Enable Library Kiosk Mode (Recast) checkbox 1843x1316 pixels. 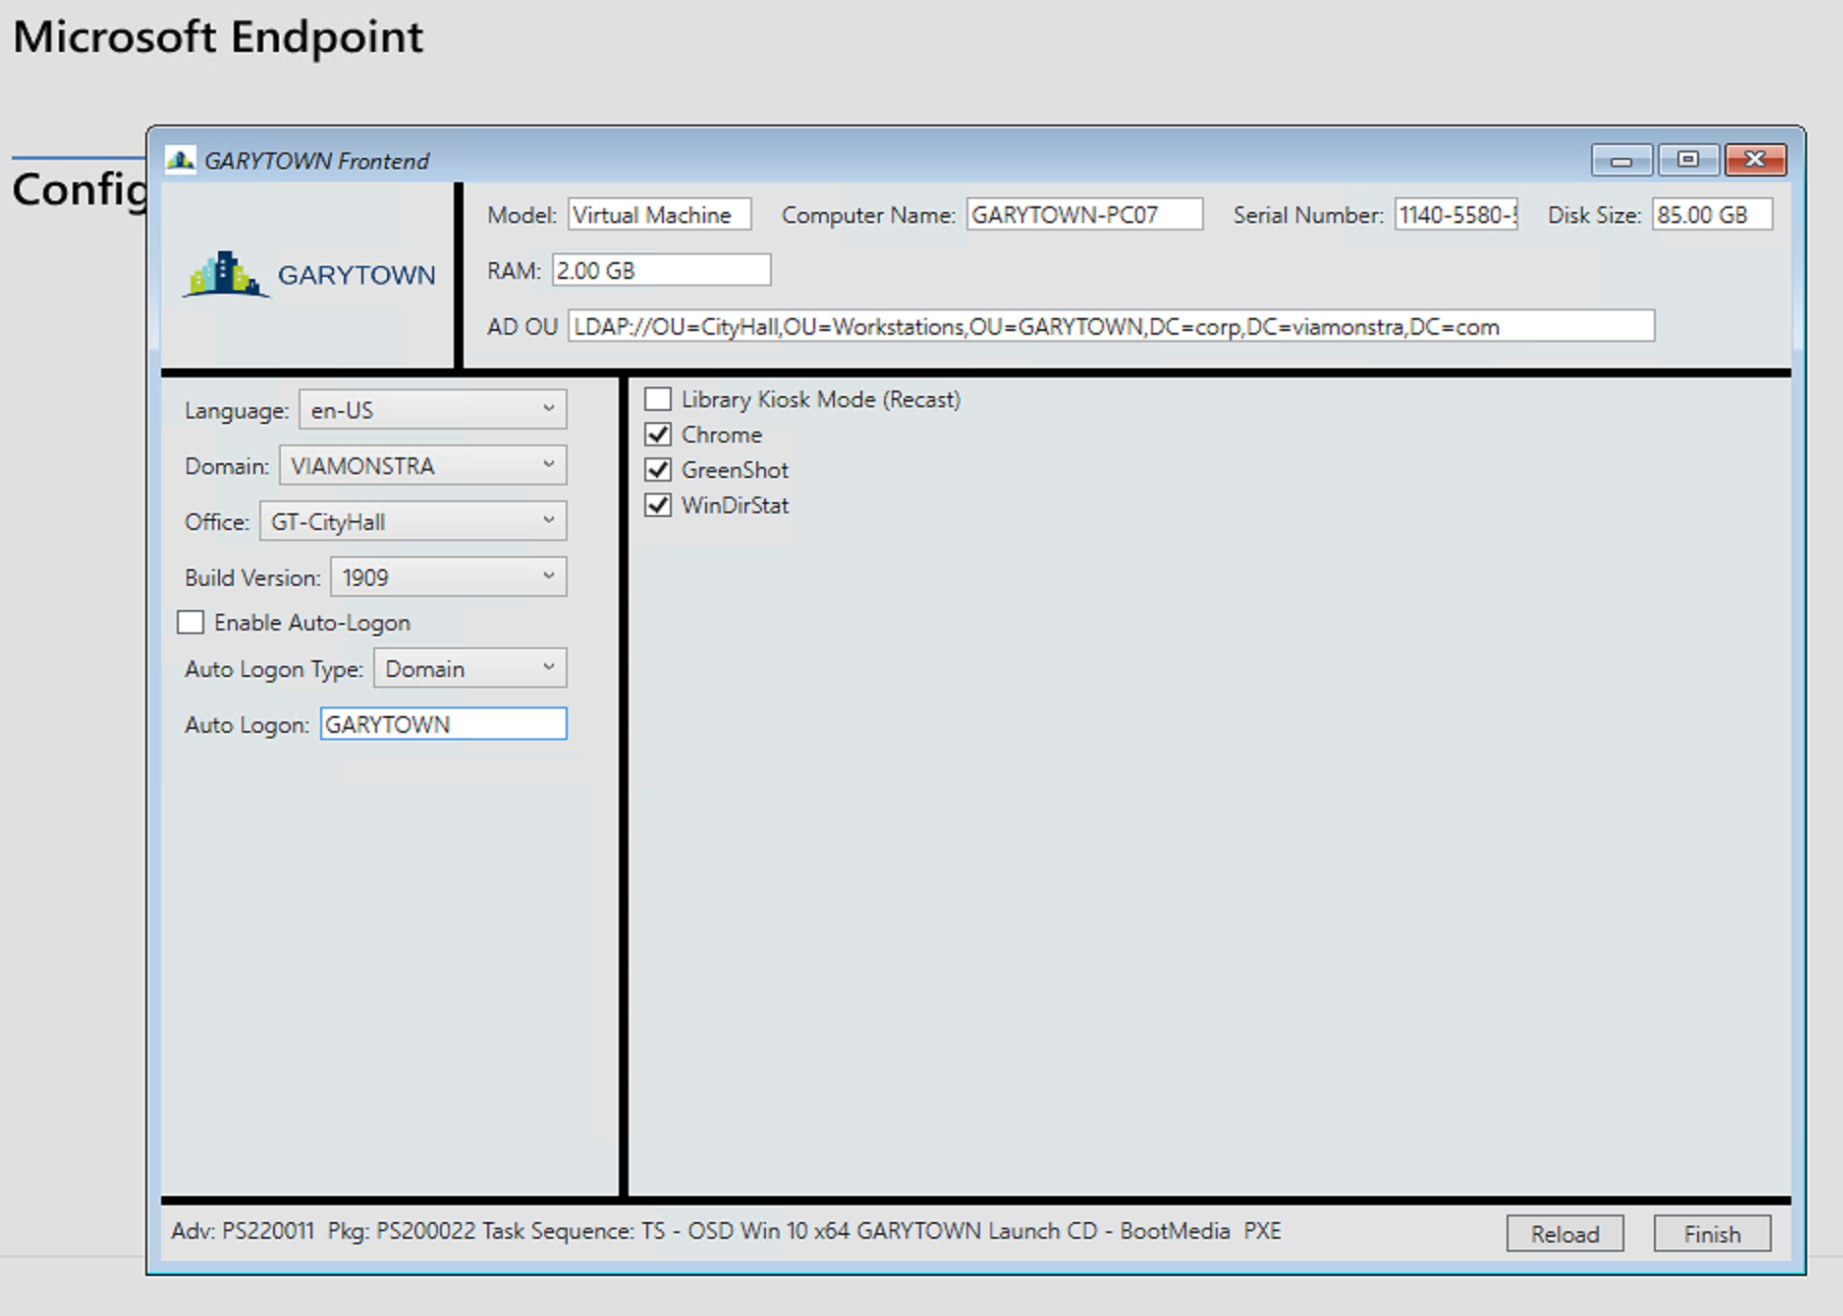658,399
